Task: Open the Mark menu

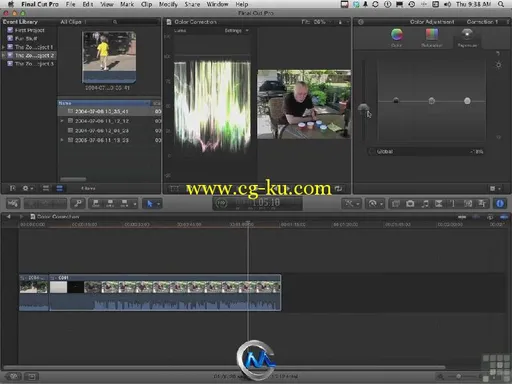Action: [x=127, y=4]
